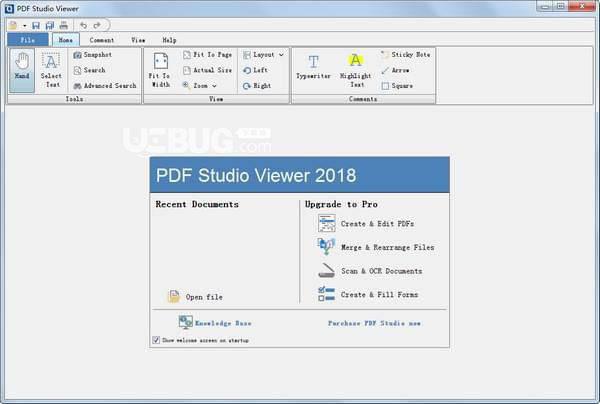
Task: Maximize the PDF Studio Viewer window
Action: tap(561, 6)
